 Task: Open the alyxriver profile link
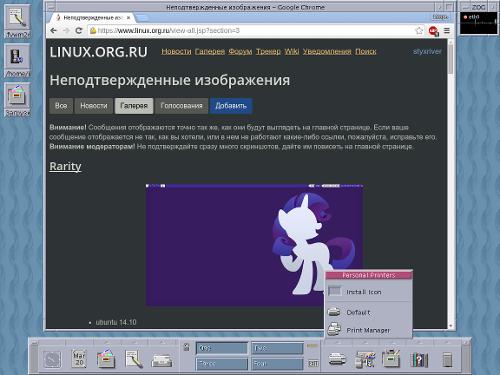tap(427, 51)
